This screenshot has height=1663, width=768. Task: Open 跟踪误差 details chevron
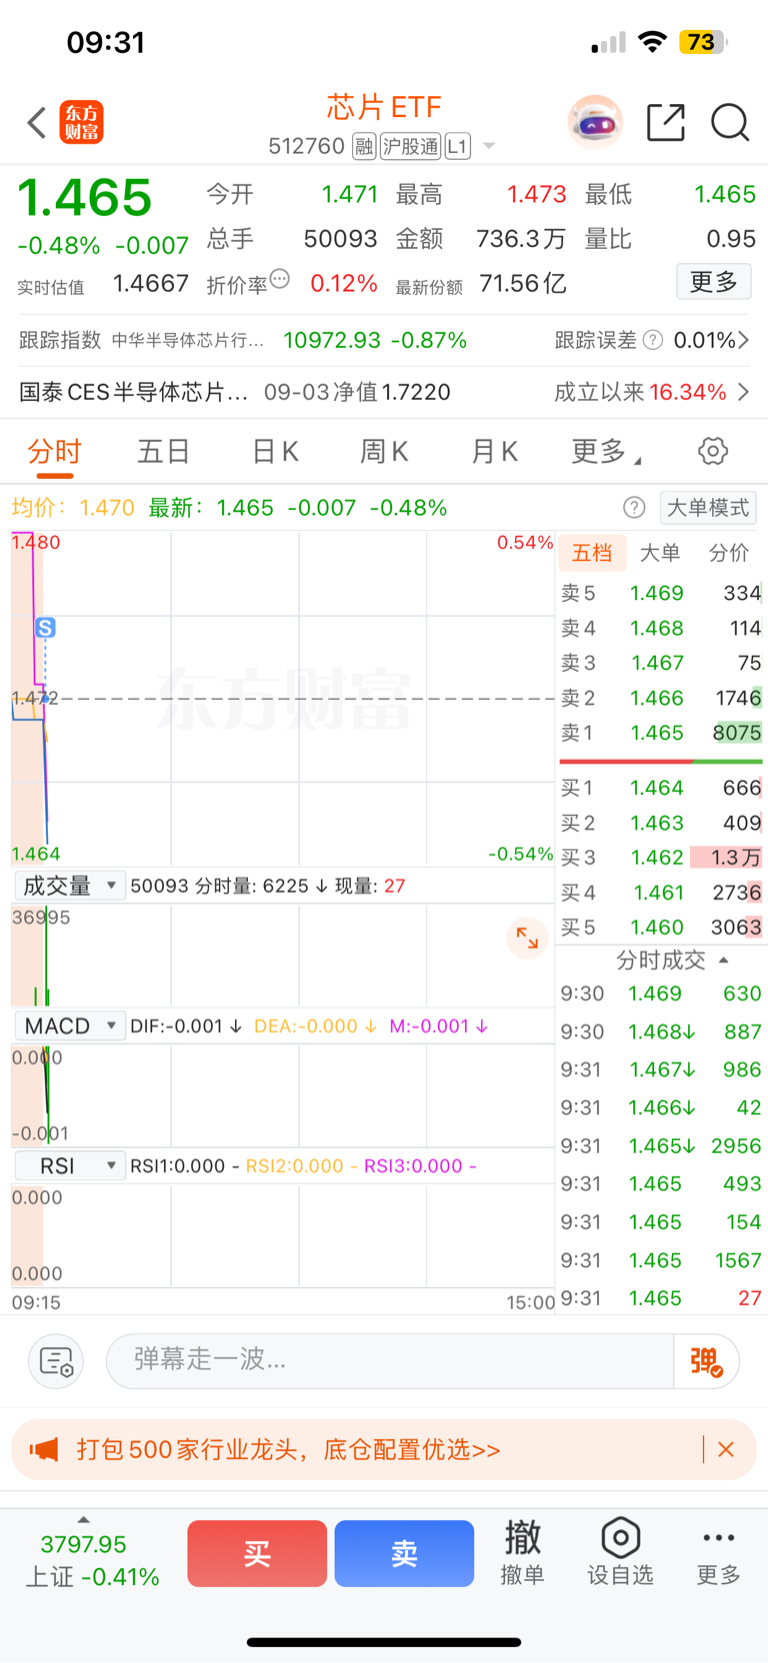tap(743, 340)
